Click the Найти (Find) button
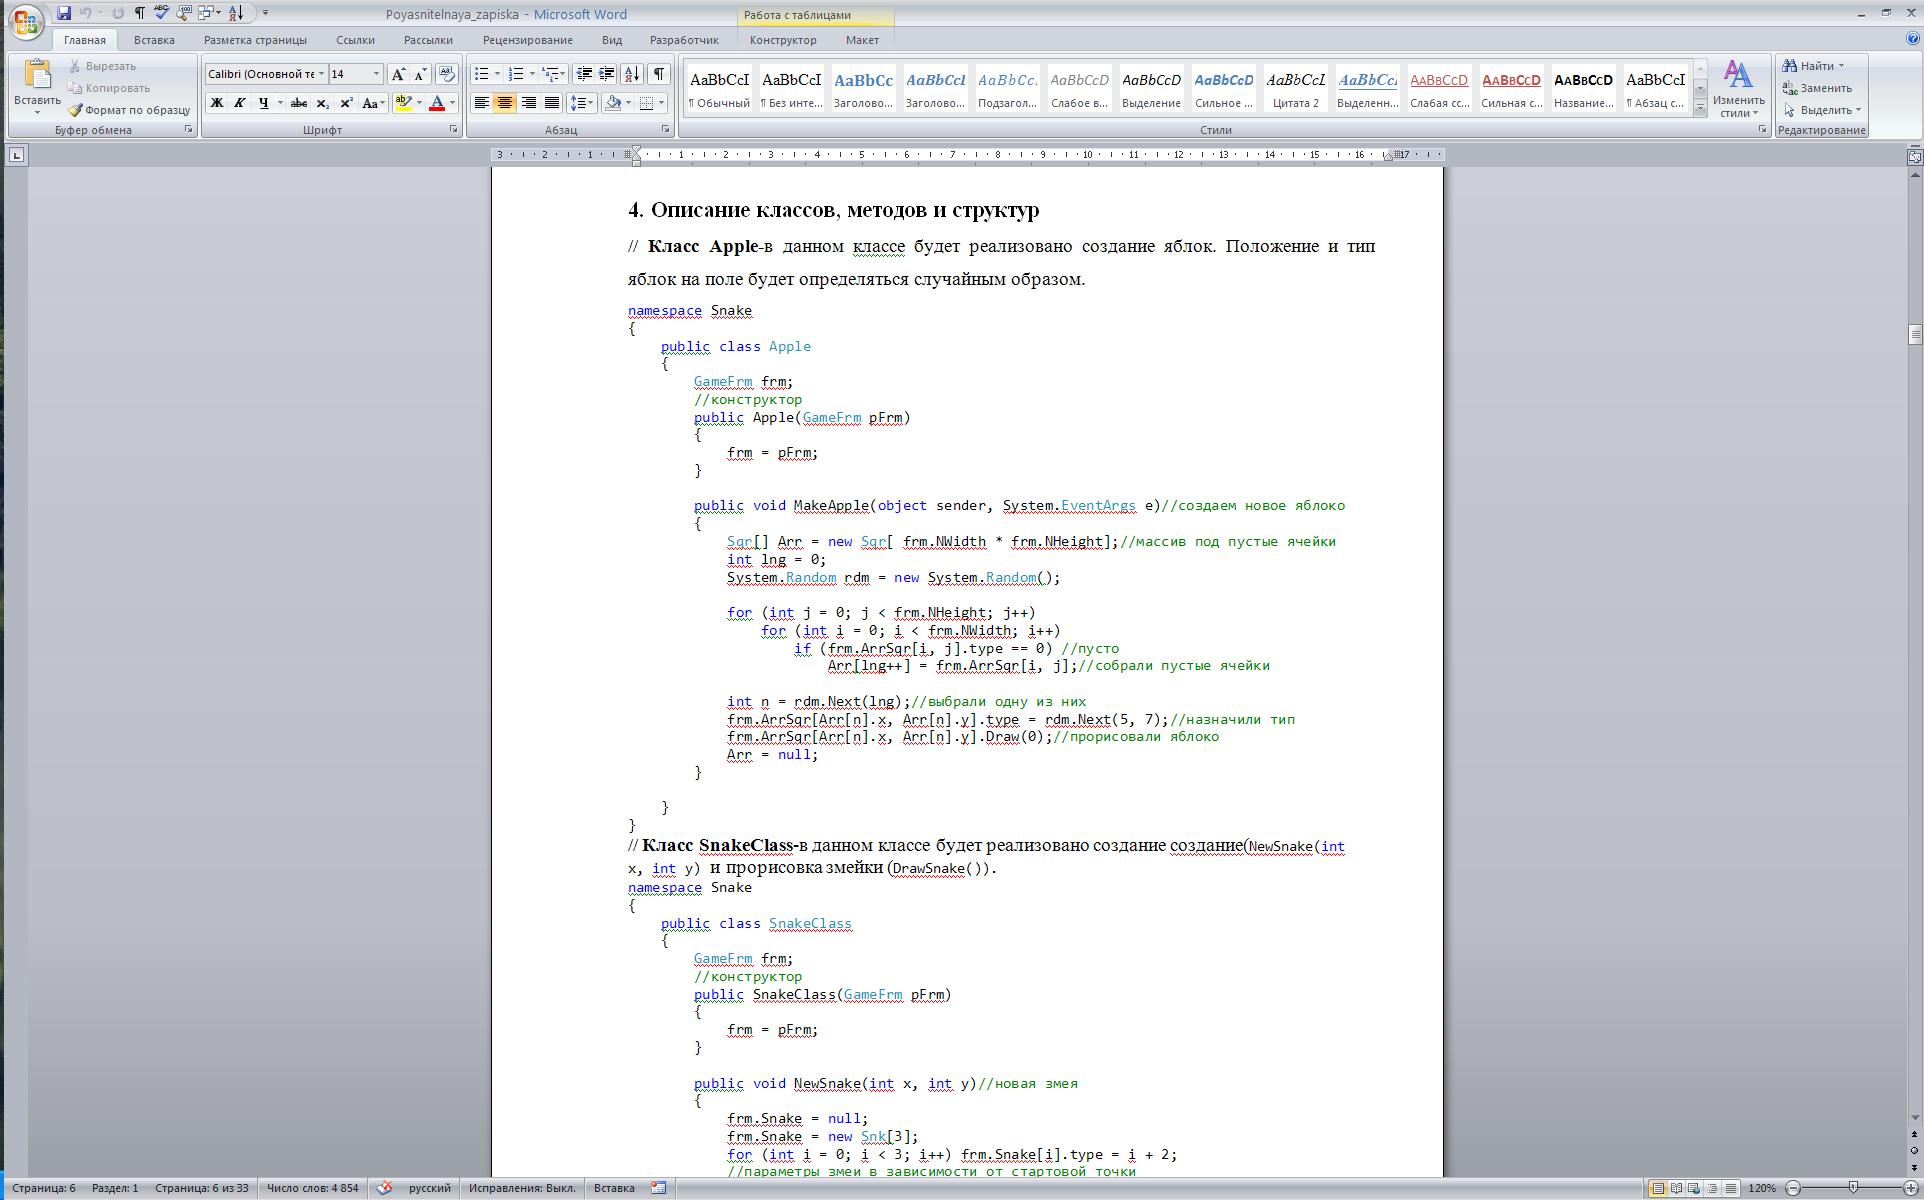Image resolution: width=1924 pixels, height=1200 pixels. click(1815, 66)
